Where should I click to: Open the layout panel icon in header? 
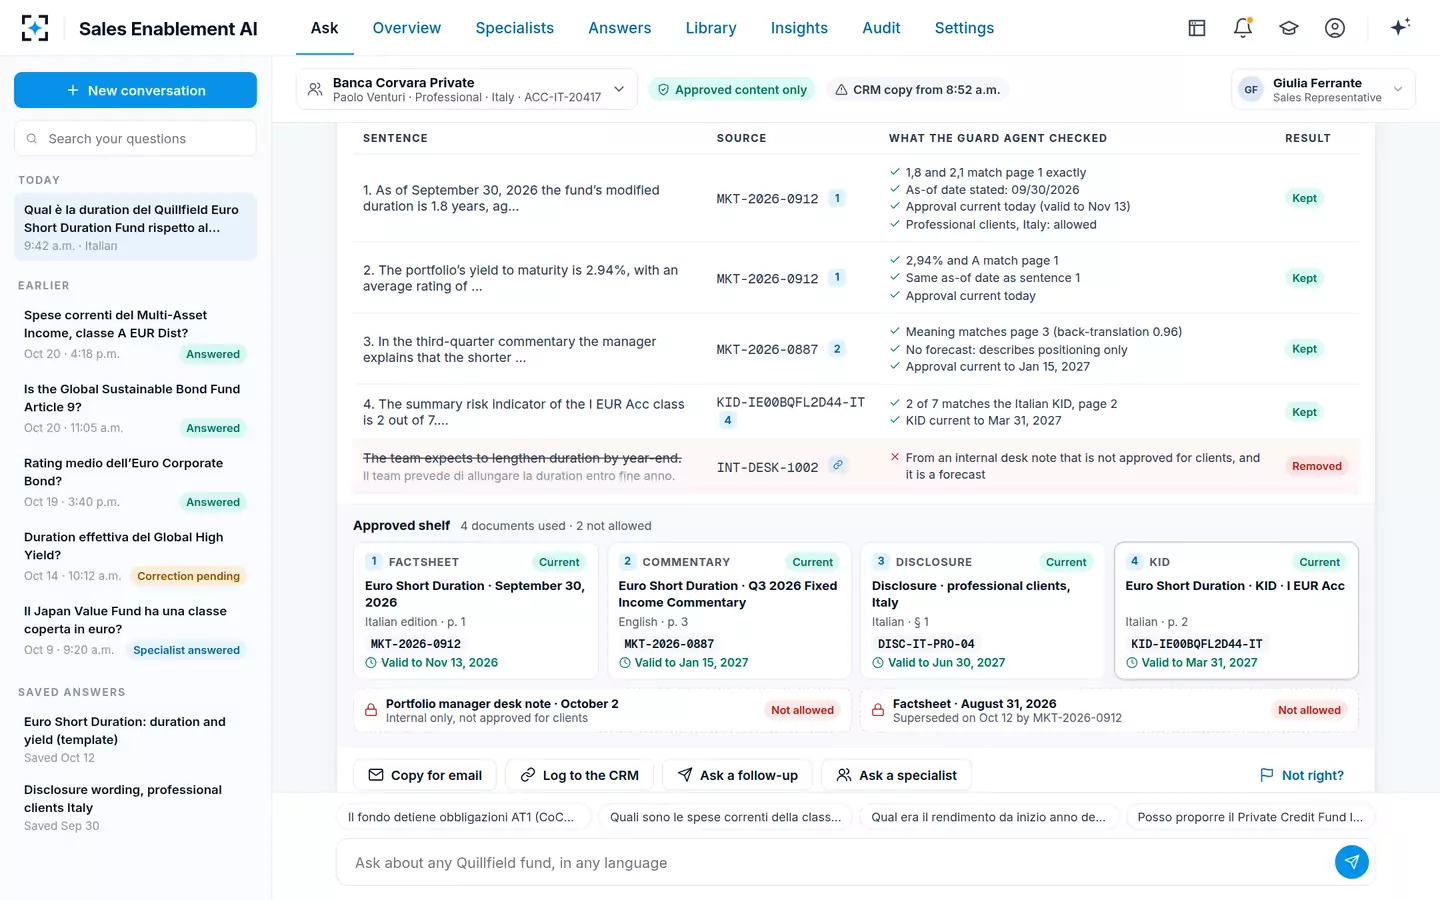(1197, 28)
